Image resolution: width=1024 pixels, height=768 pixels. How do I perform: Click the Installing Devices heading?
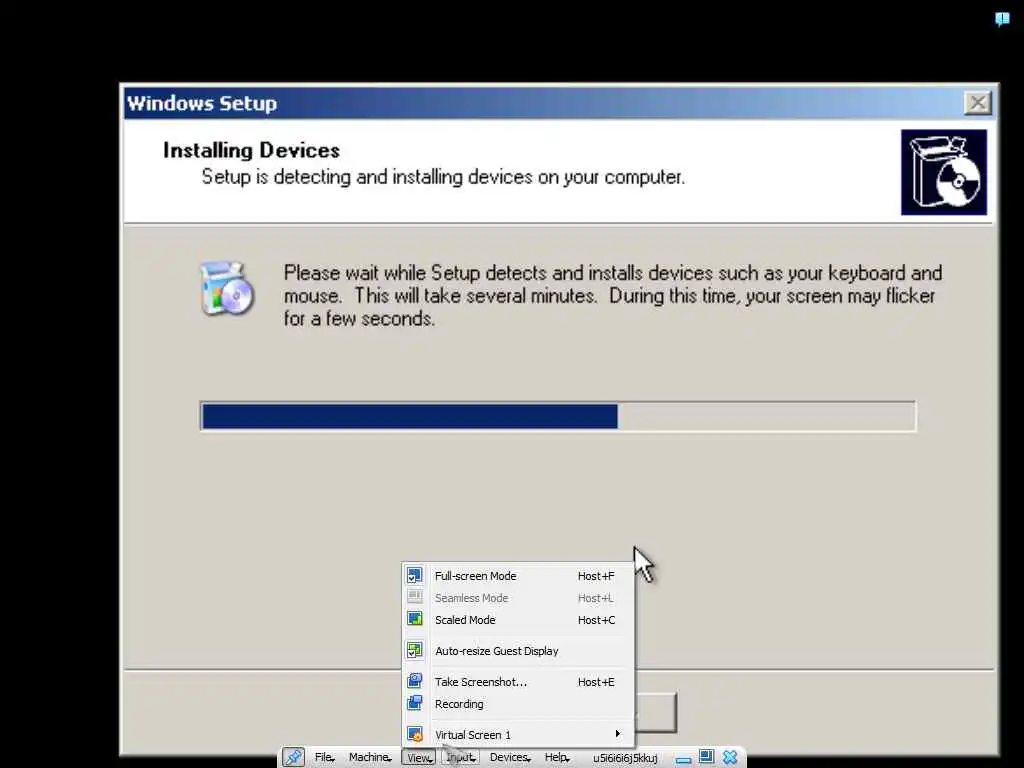pyautogui.click(x=251, y=150)
